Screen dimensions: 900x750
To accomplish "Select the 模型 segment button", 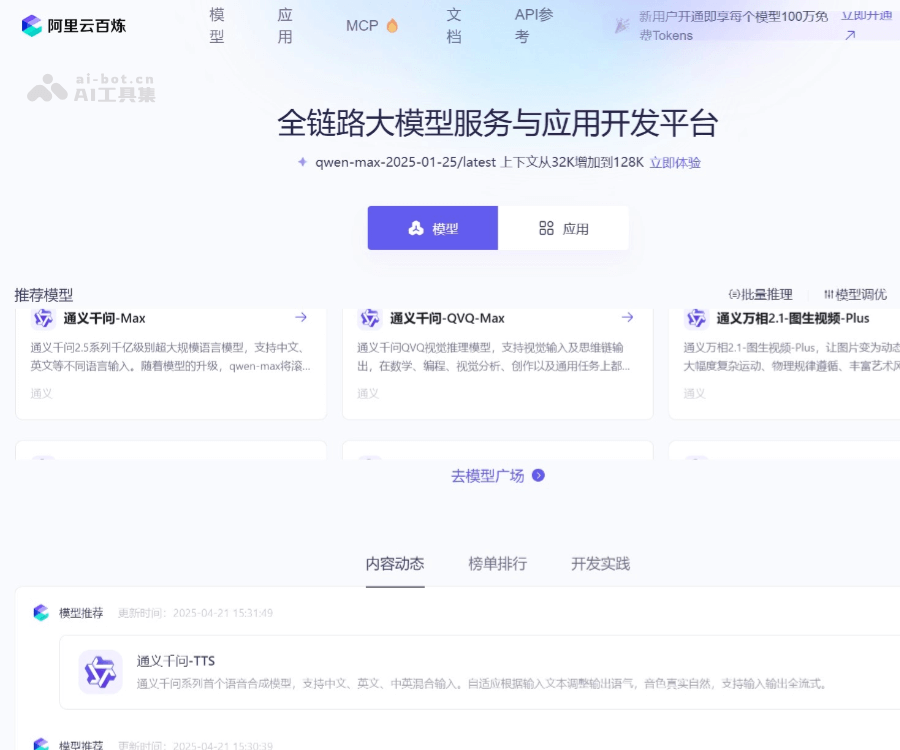I will coord(432,227).
